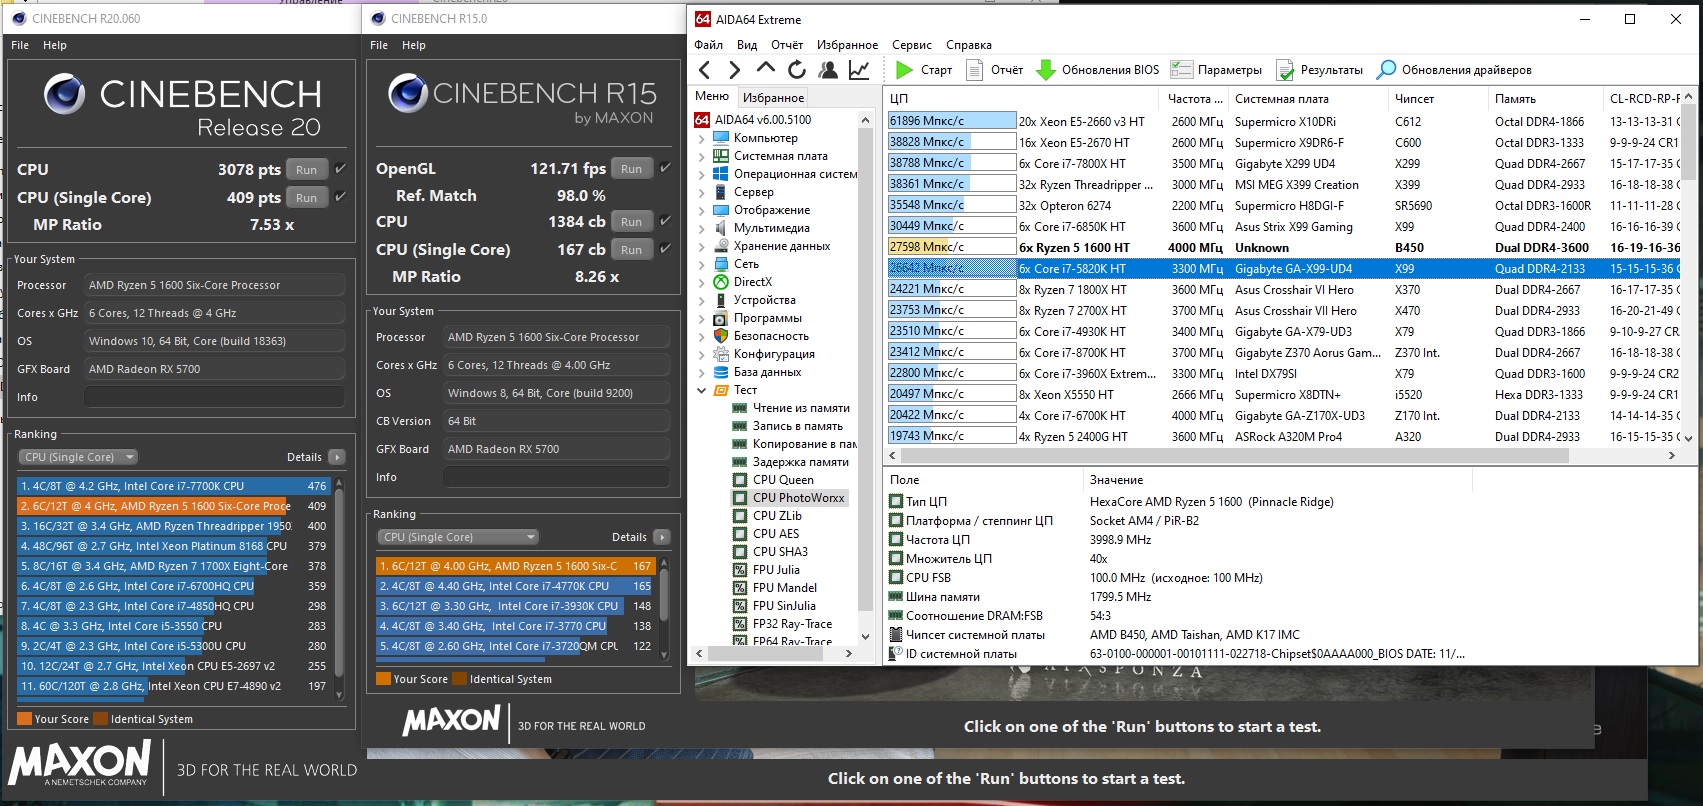Screen dimensions: 1703x806
Task: Select the CPU Queen benchmark
Action: (783, 480)
